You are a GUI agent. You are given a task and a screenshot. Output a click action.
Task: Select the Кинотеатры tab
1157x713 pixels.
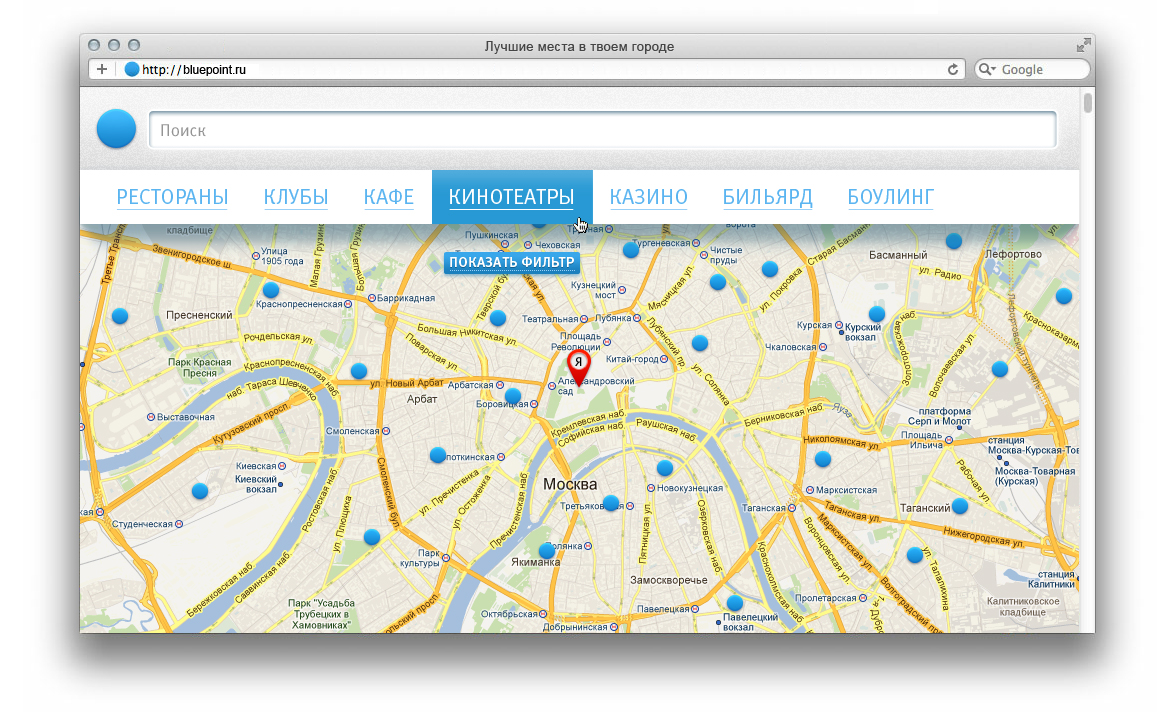(512, 197)
